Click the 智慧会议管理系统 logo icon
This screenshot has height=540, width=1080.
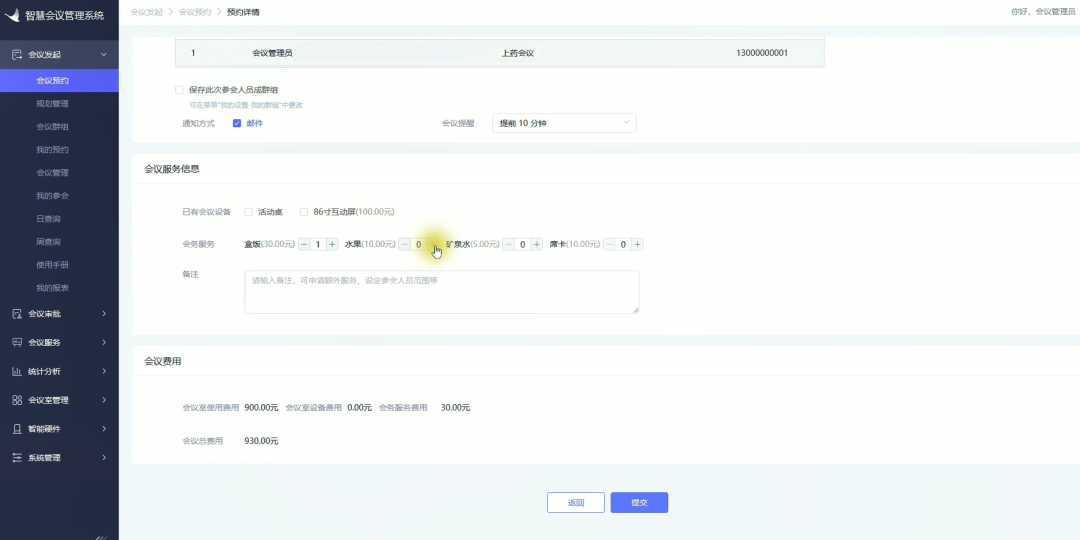pos(12,15)
